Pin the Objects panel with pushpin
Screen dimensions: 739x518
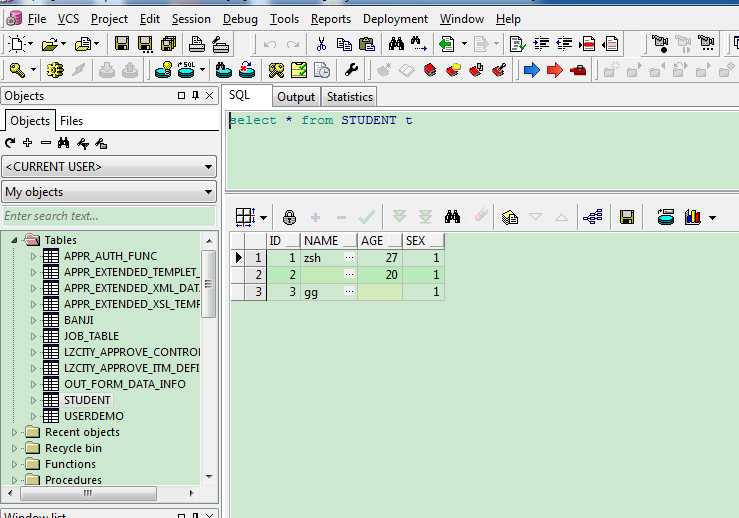click(196, 96)
